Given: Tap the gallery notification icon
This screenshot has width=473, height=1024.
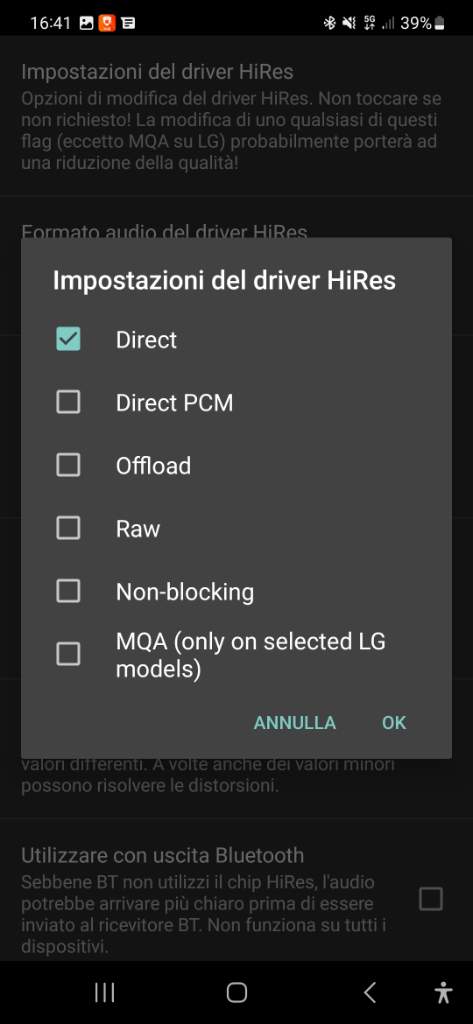Looking at the screenshot, I should pyautogui.click(x=86, y=24).
